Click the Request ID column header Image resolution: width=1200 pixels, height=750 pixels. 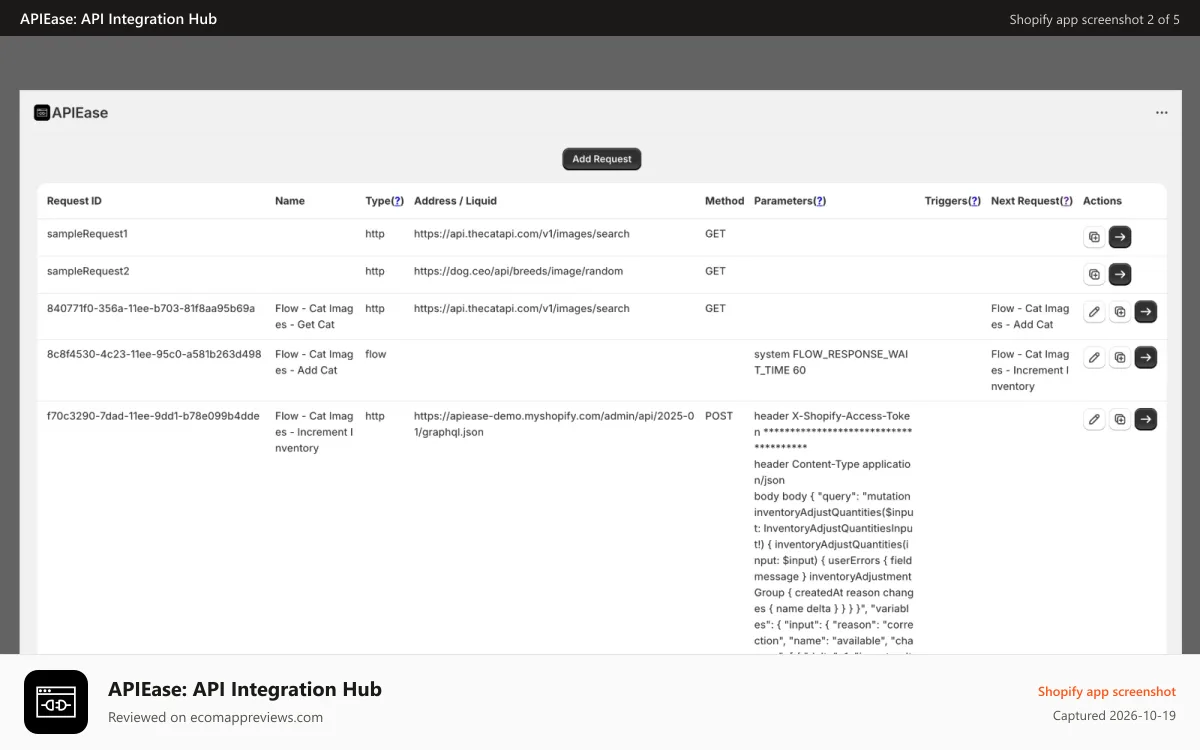pos(74,201)
